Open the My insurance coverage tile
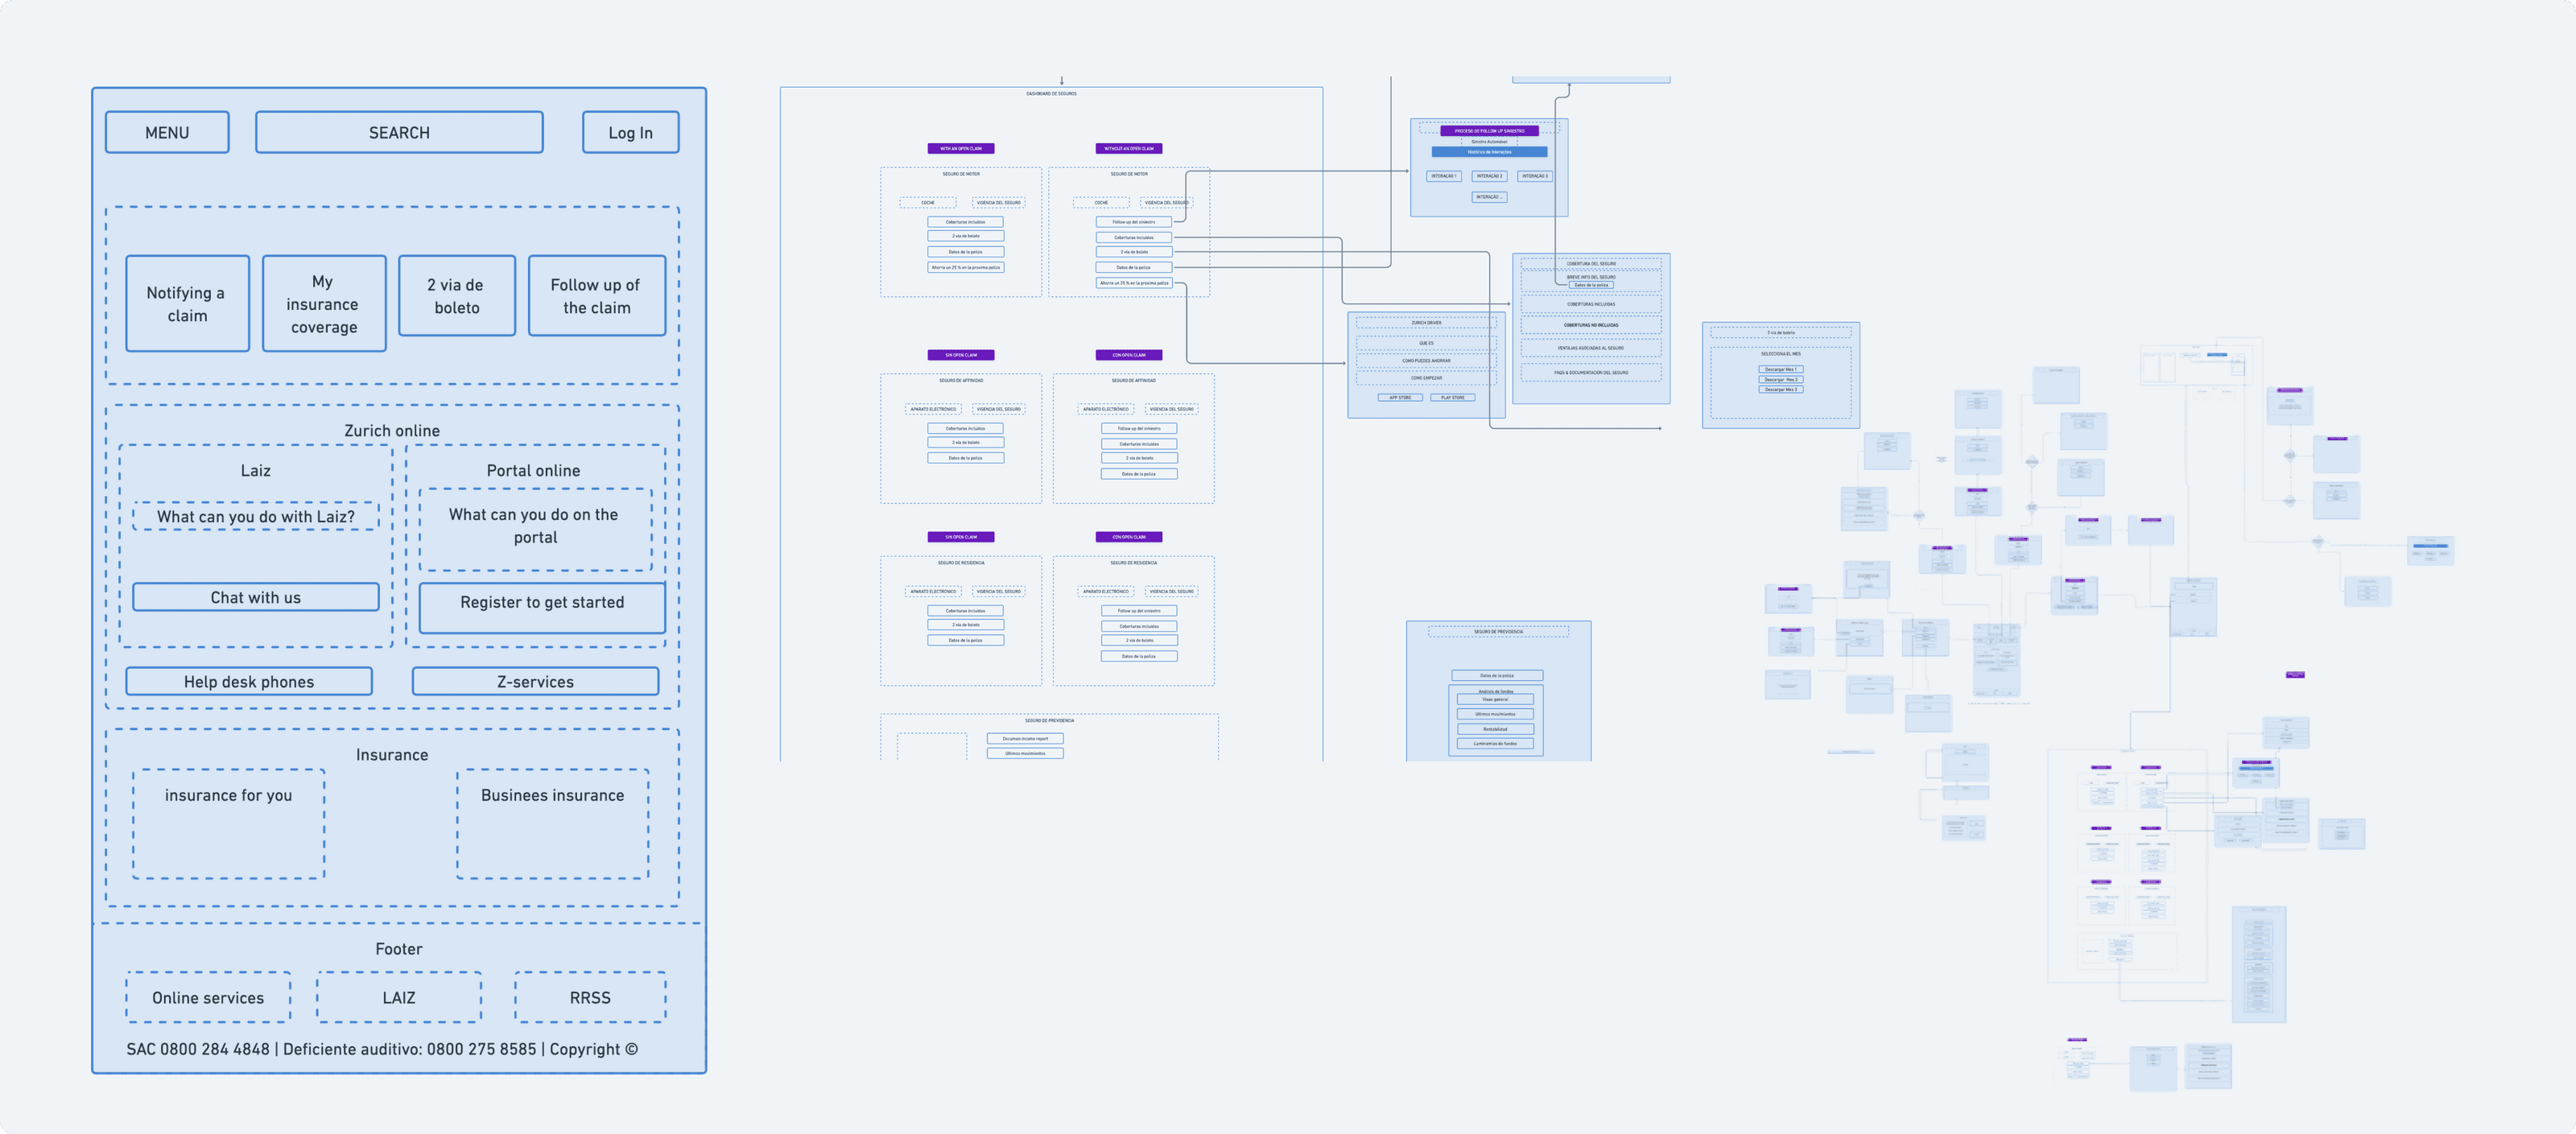2576x1134 pixels. pyautogui.click(x=323, y=304)
